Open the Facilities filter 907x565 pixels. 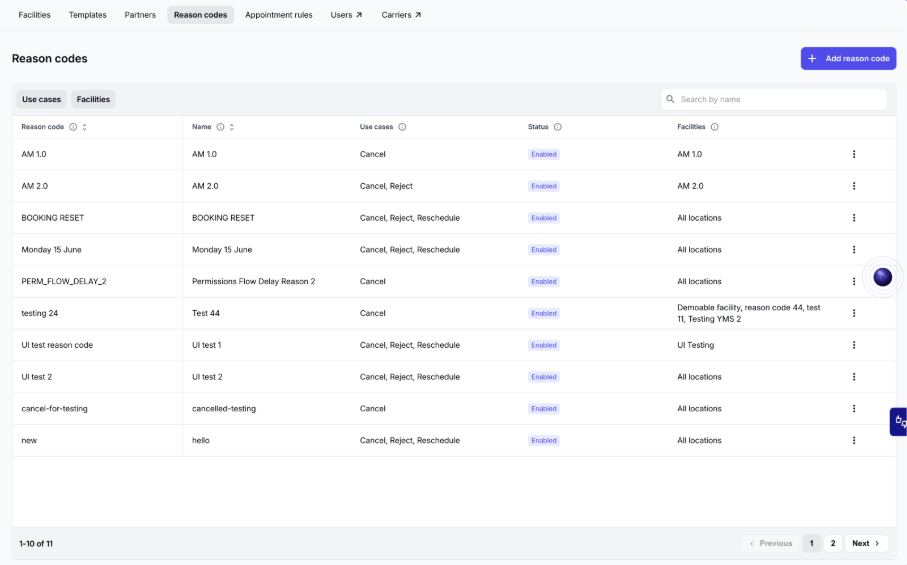click(93, 99)
